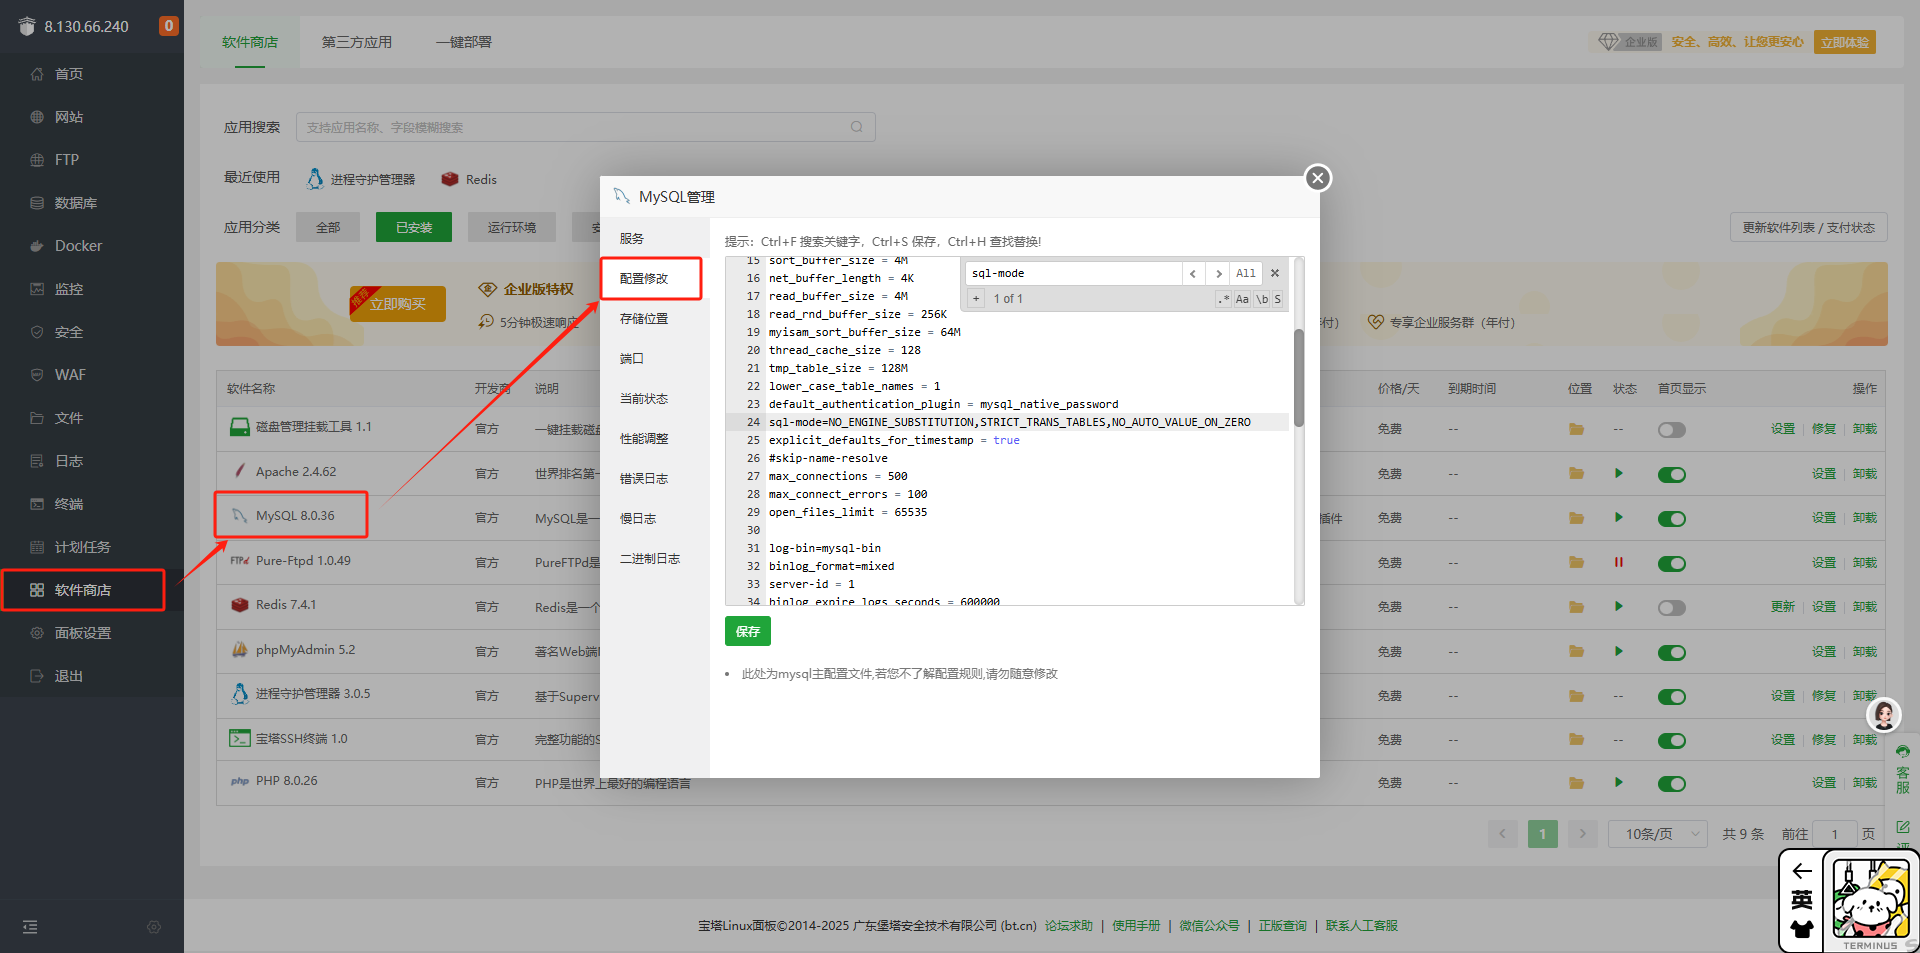Enable homepage display switch for Redis 7.4.1
The image size is (1920, 953).
point(1671,608)
